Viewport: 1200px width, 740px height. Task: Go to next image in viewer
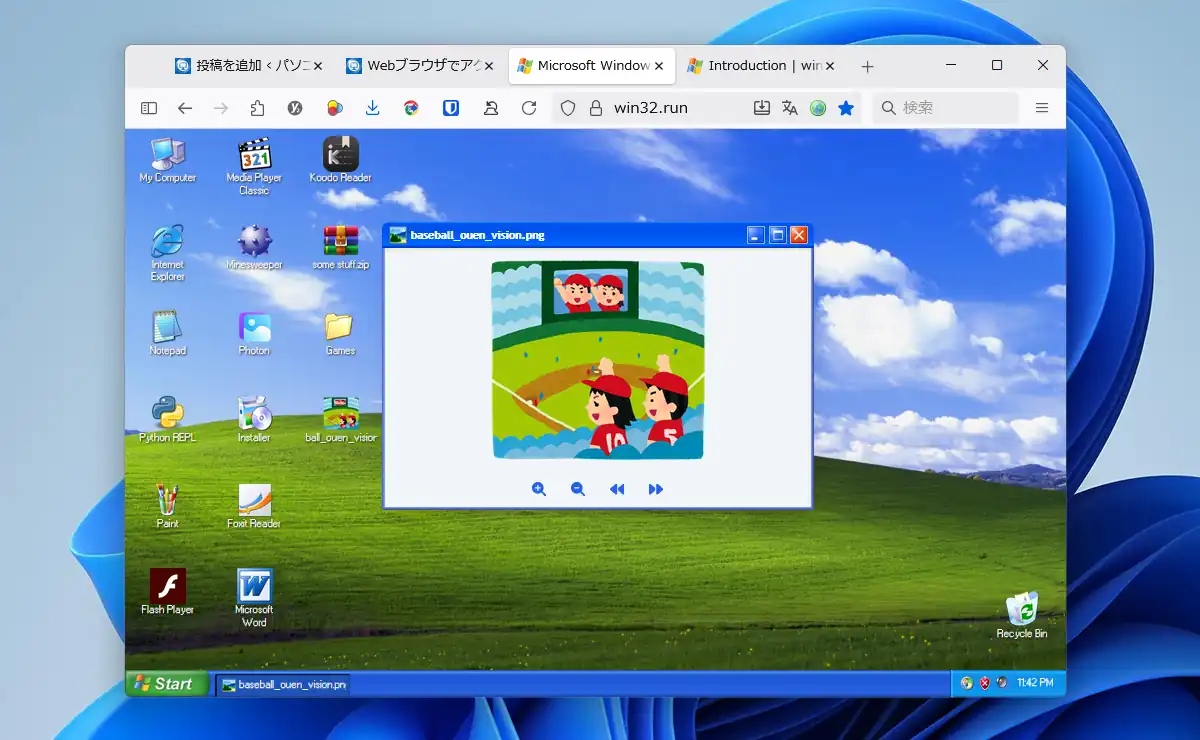655,489
